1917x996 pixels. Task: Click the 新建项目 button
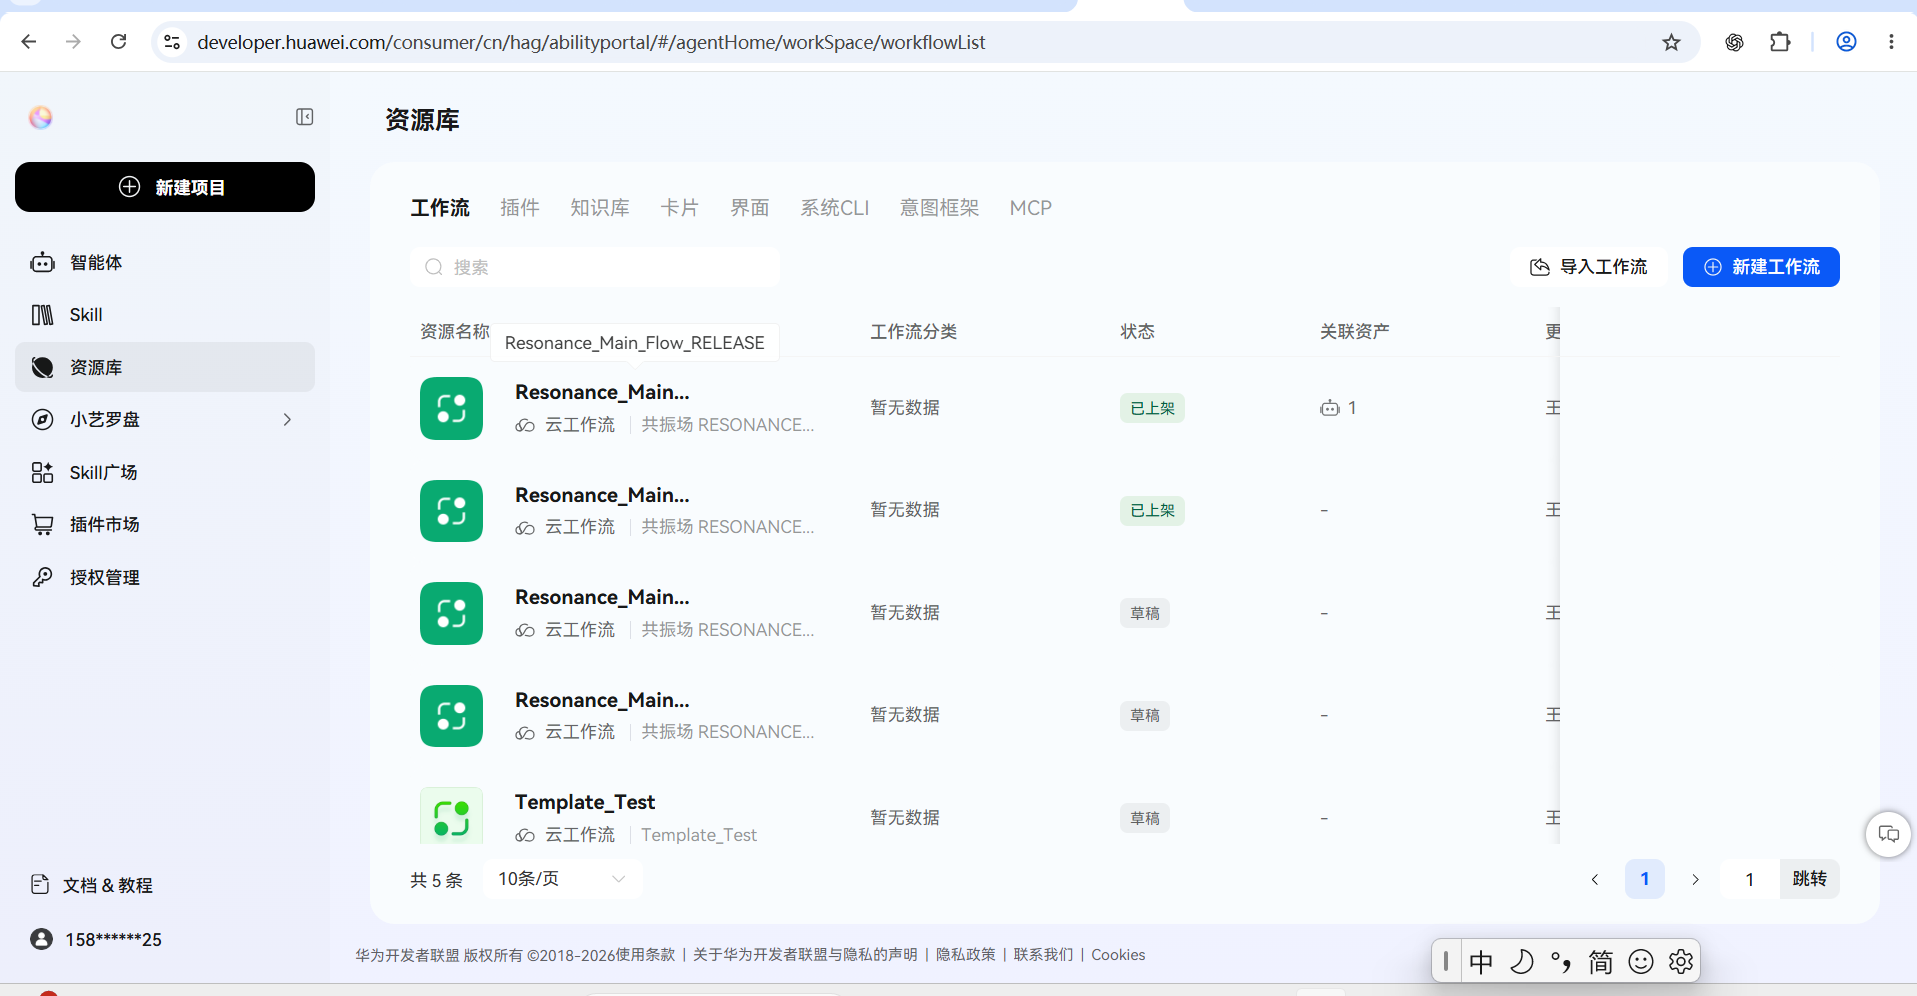[165, 187]
